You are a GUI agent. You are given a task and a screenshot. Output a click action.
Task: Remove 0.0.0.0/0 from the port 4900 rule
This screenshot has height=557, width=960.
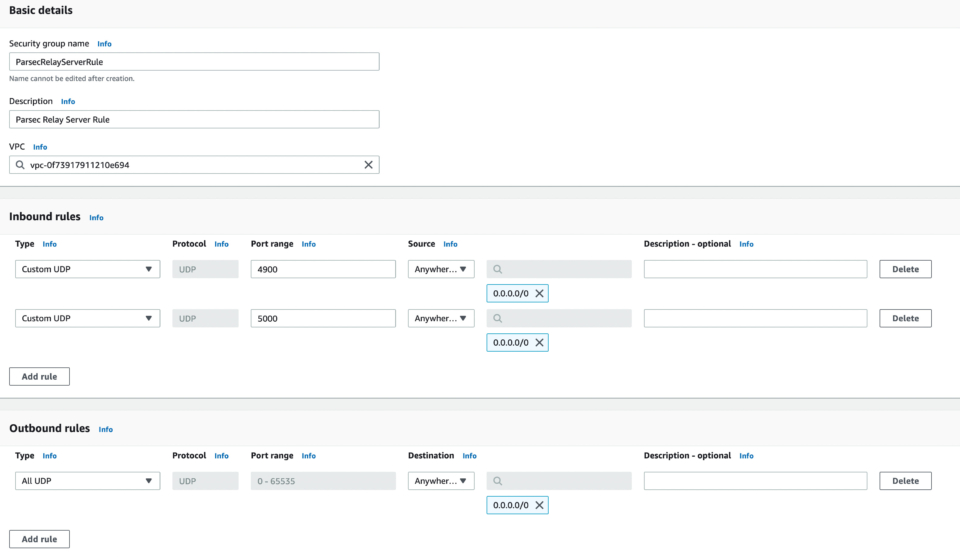(x=539, y=293)
